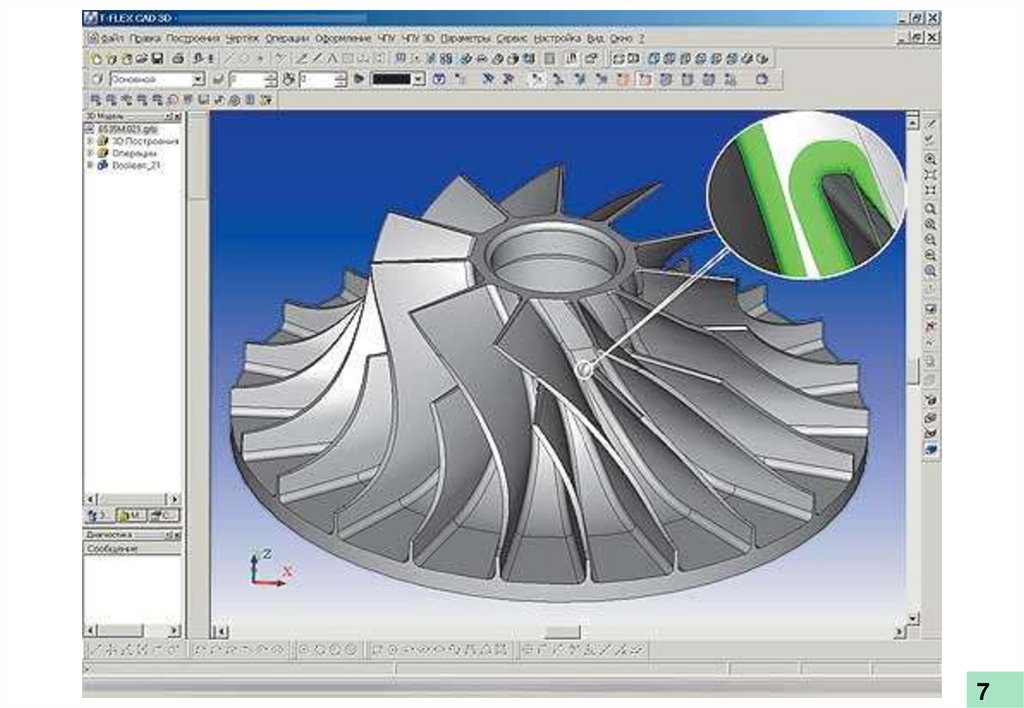
Task: Select the root .grb file tree item
Action: pos(127,129)
